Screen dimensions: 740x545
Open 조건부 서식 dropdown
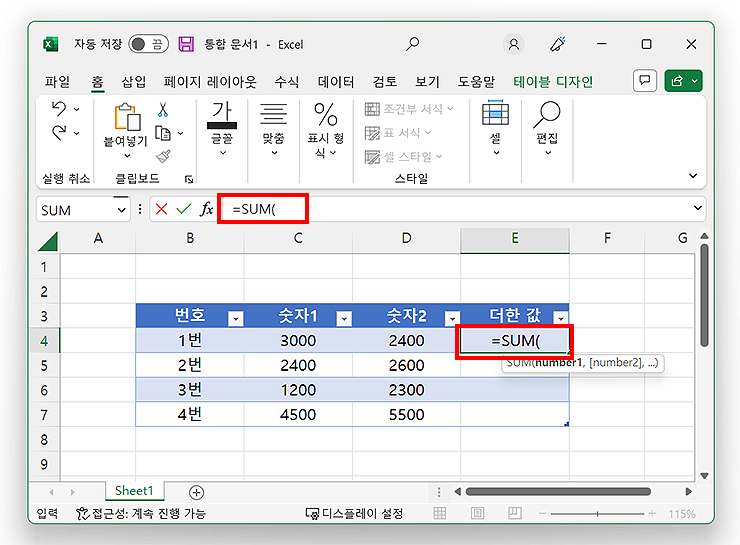[x=409, y=109]
